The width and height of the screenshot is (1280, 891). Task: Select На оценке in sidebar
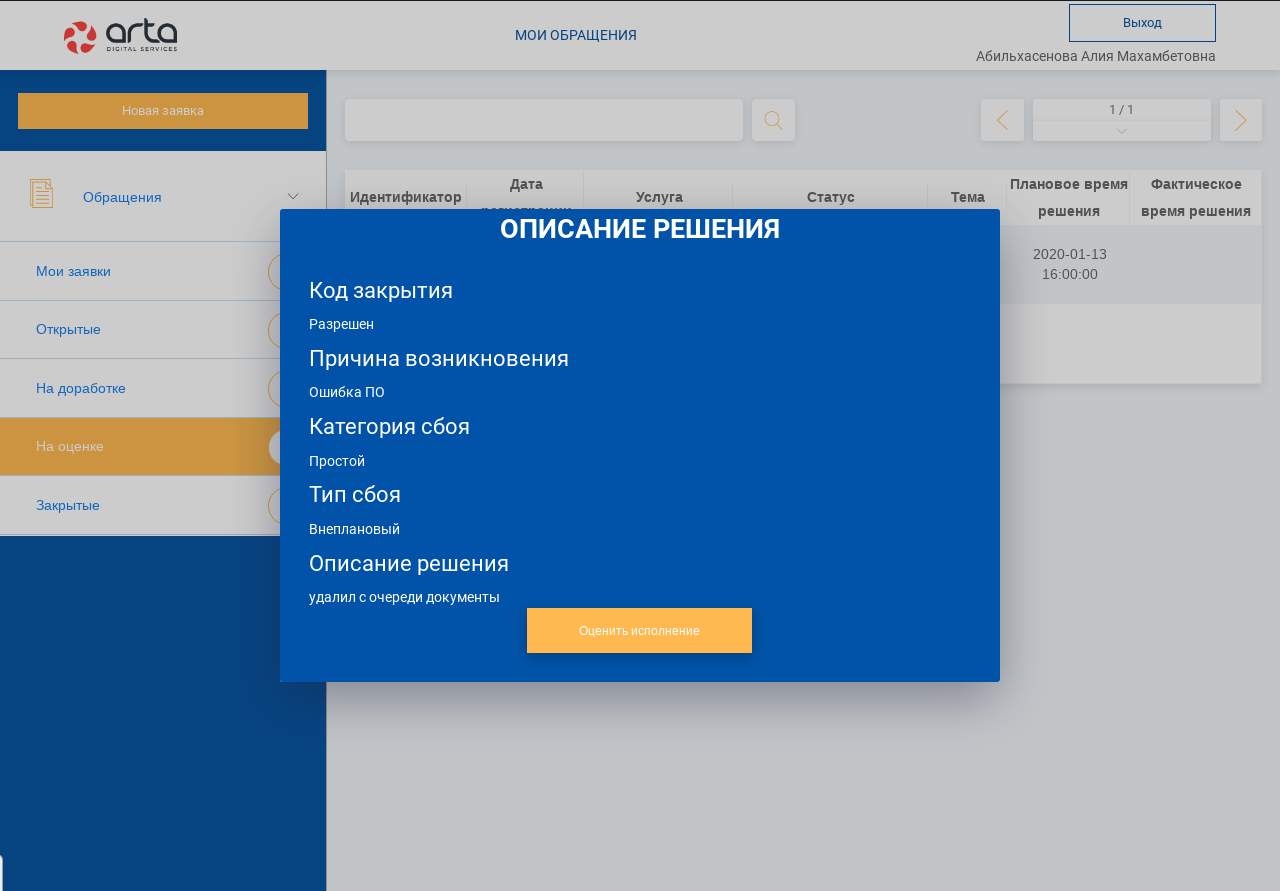163,446
